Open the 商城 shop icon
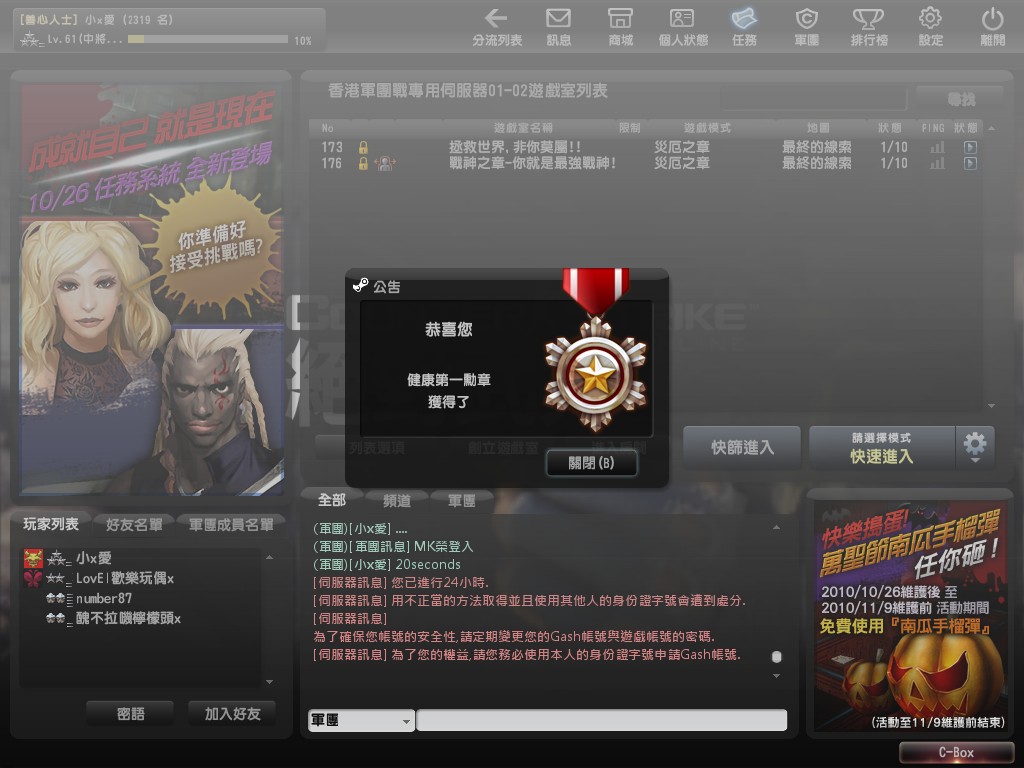 point(620,27)
